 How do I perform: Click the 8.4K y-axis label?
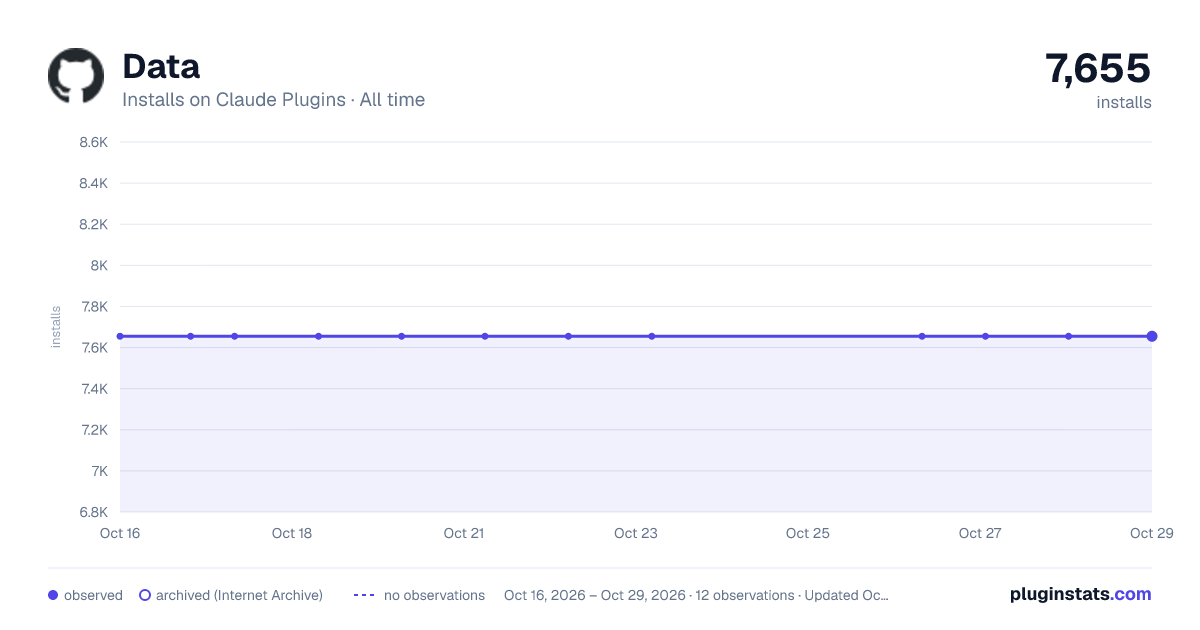pos(93,183)
